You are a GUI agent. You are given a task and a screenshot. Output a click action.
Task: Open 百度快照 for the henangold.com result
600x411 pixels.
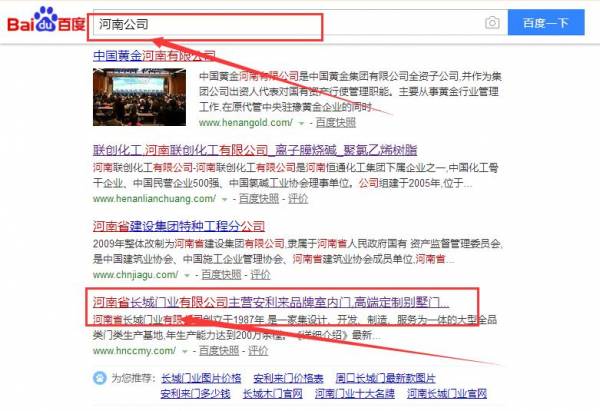[335, 123]
